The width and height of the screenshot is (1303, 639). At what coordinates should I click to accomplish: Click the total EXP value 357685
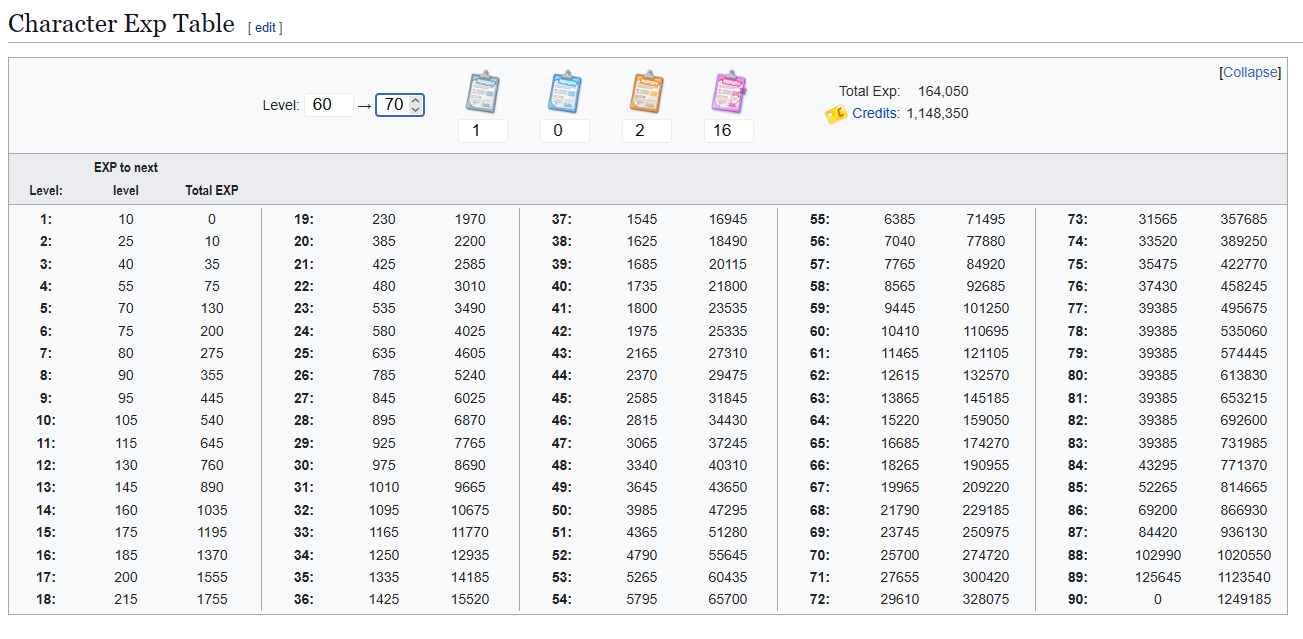[x=1244, y=219]
